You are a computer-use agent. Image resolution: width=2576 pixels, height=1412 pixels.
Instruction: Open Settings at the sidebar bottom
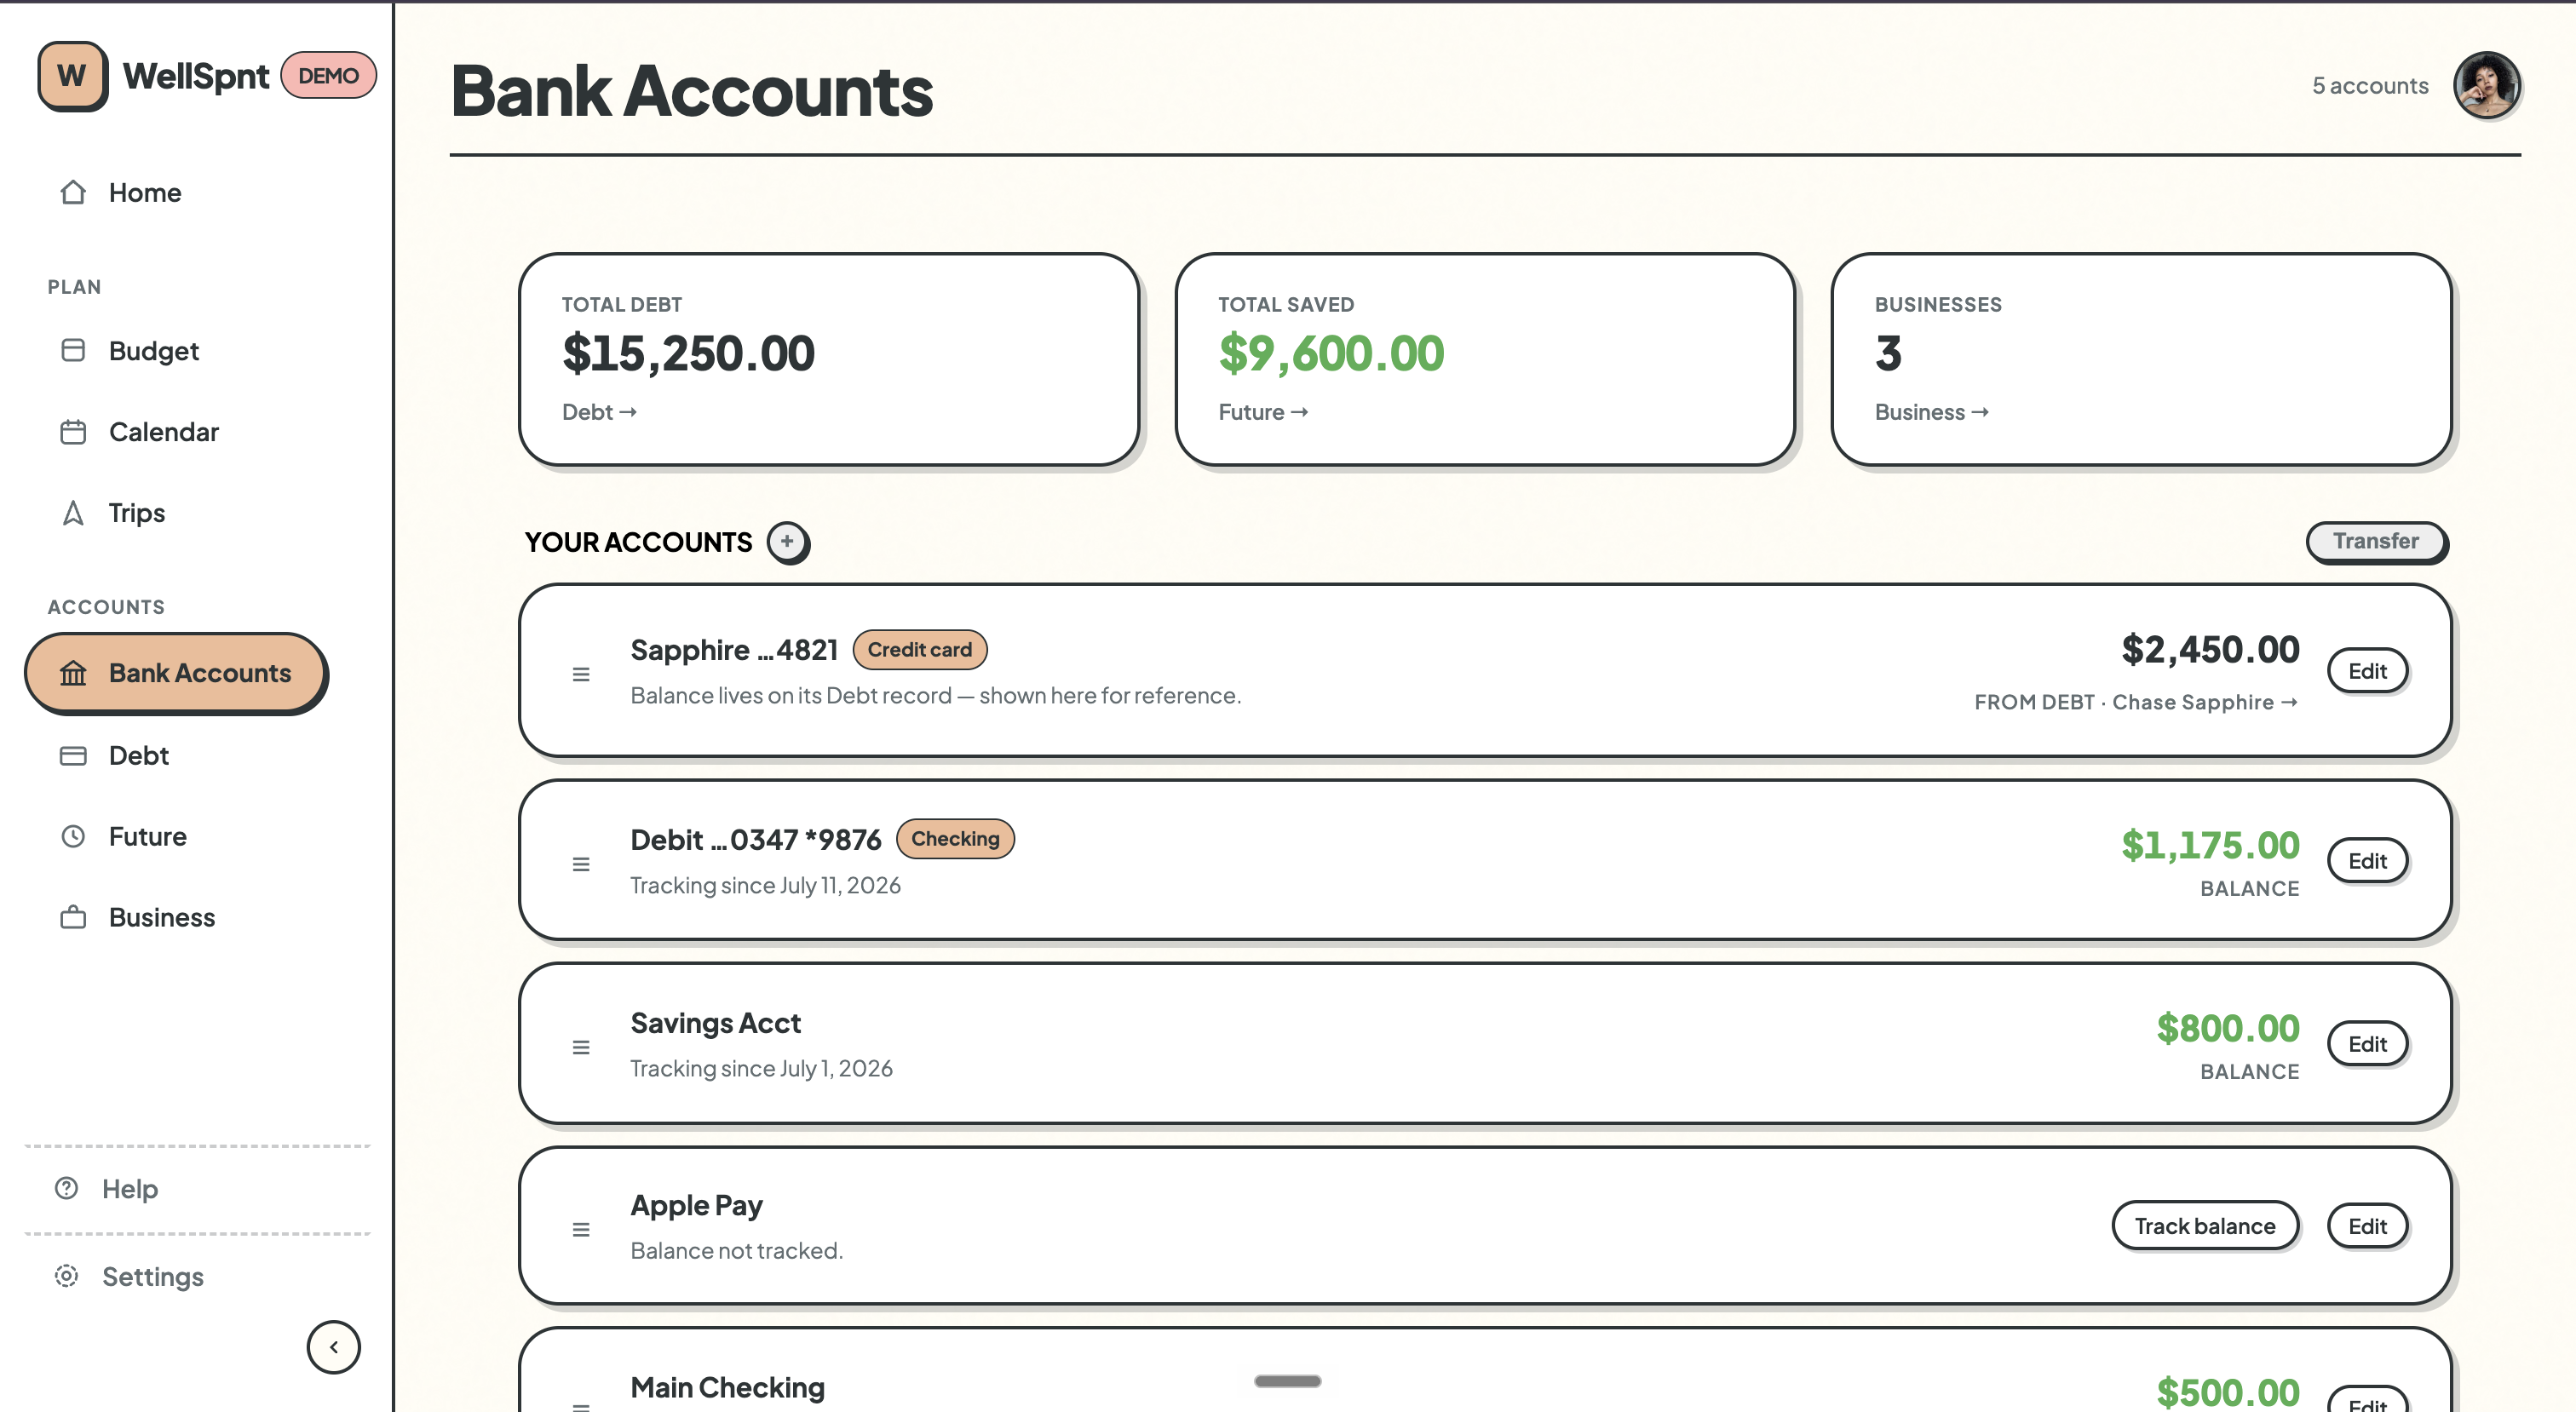pyautogui.click(x=153, y=1277)
